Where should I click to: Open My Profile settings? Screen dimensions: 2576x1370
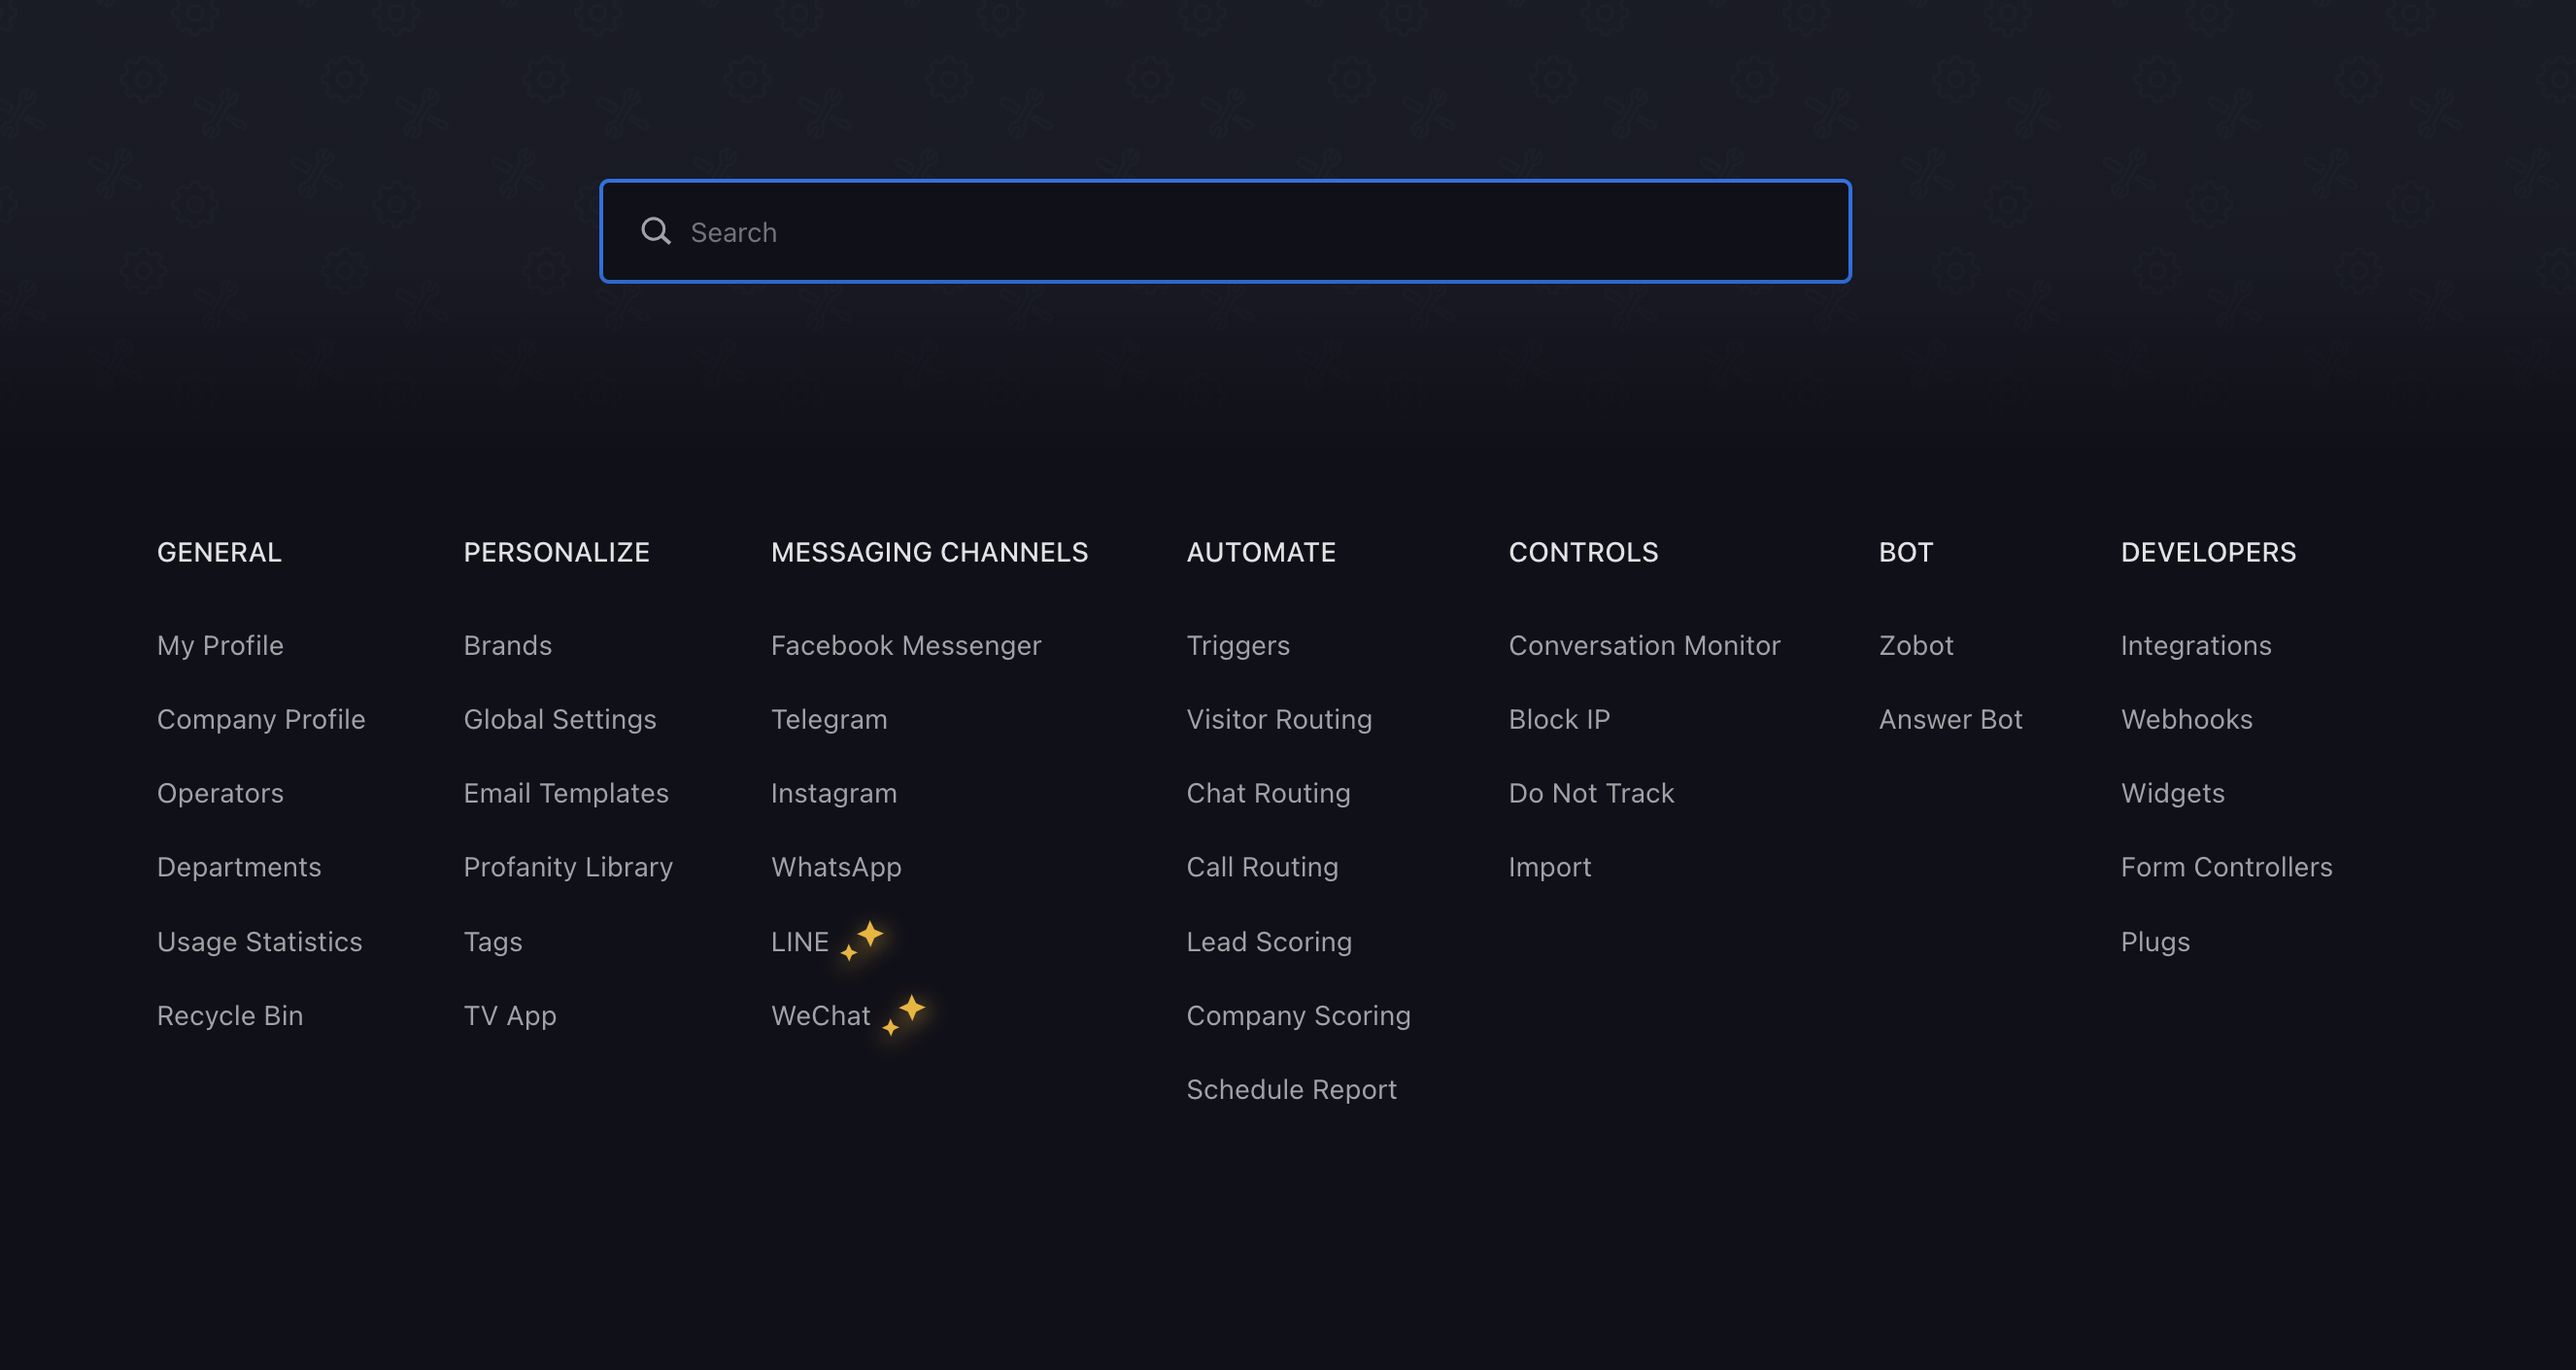(220, 645)
